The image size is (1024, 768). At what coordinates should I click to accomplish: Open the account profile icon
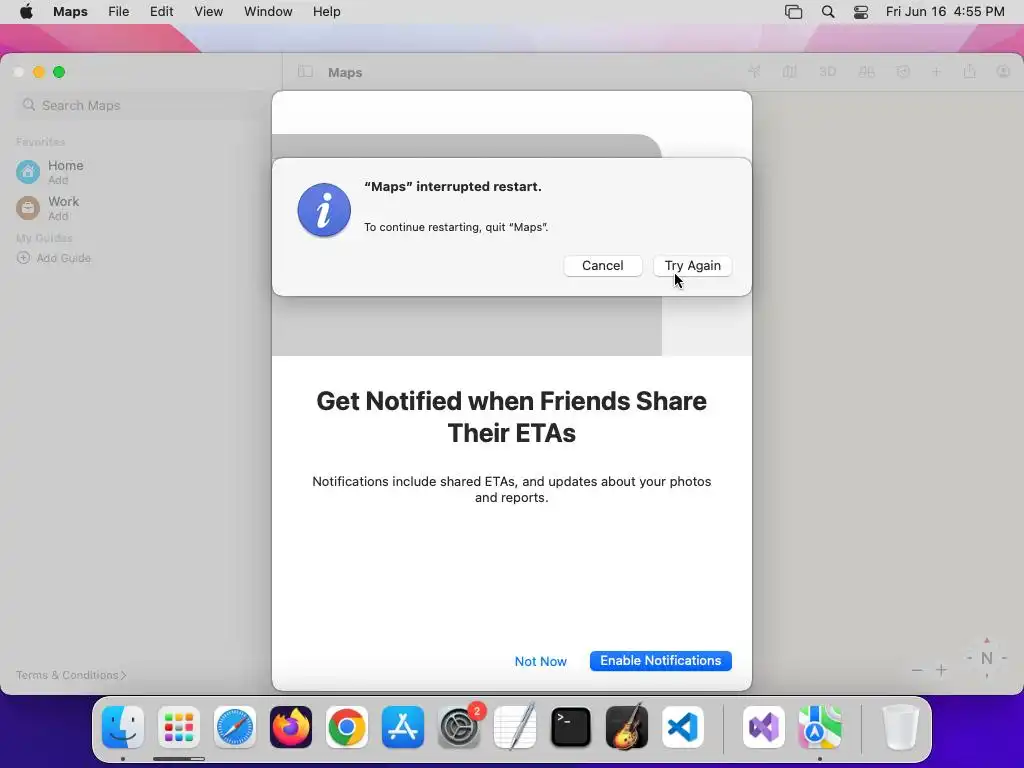click(1004, 72)
